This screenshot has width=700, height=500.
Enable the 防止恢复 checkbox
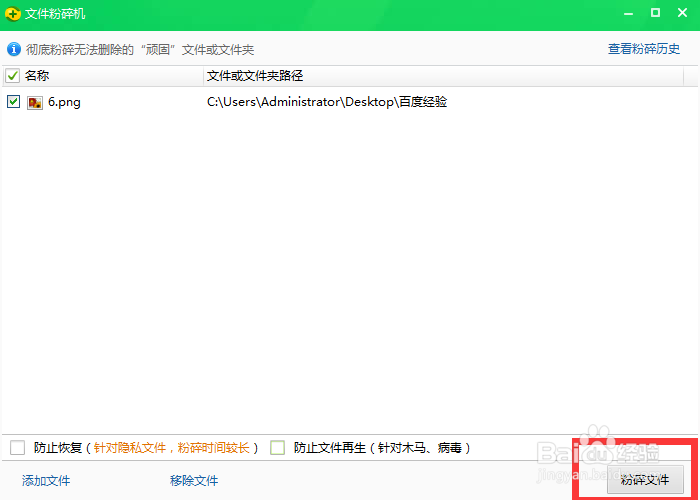17,447
